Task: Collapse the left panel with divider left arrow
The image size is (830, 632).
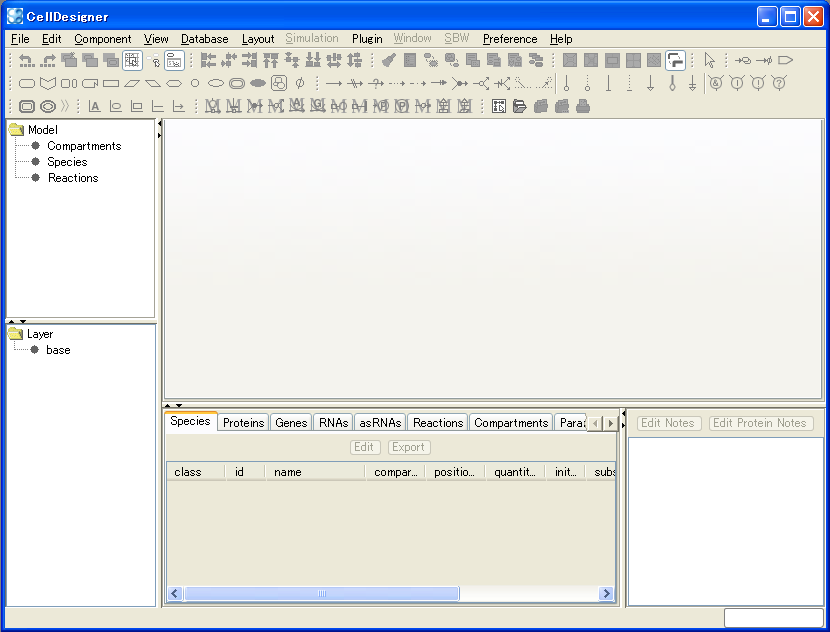Action: 159,124
